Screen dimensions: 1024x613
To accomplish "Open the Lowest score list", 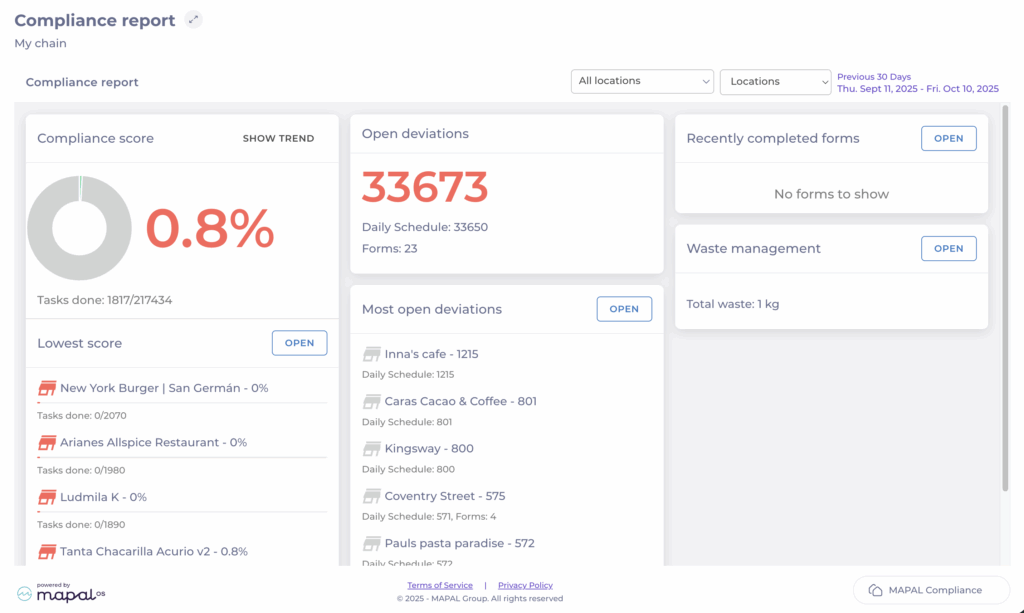I will click(299, 343).
